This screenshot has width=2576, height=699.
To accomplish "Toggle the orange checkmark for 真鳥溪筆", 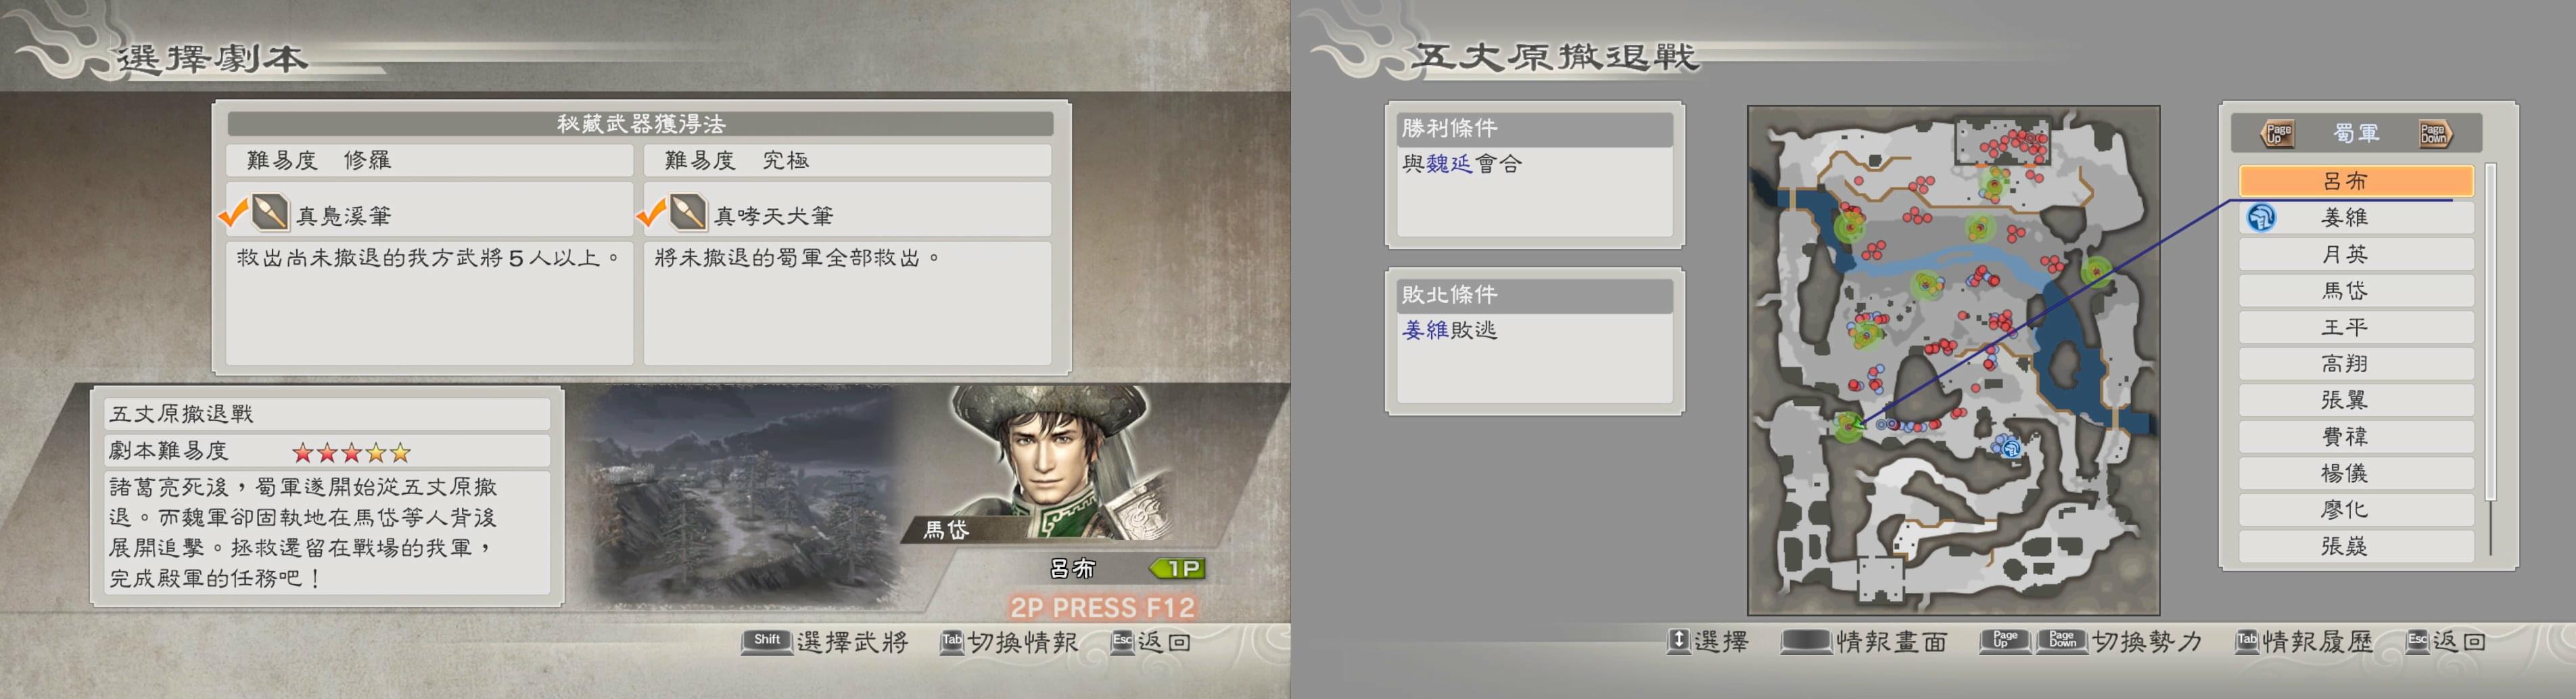I will [233, 213].
